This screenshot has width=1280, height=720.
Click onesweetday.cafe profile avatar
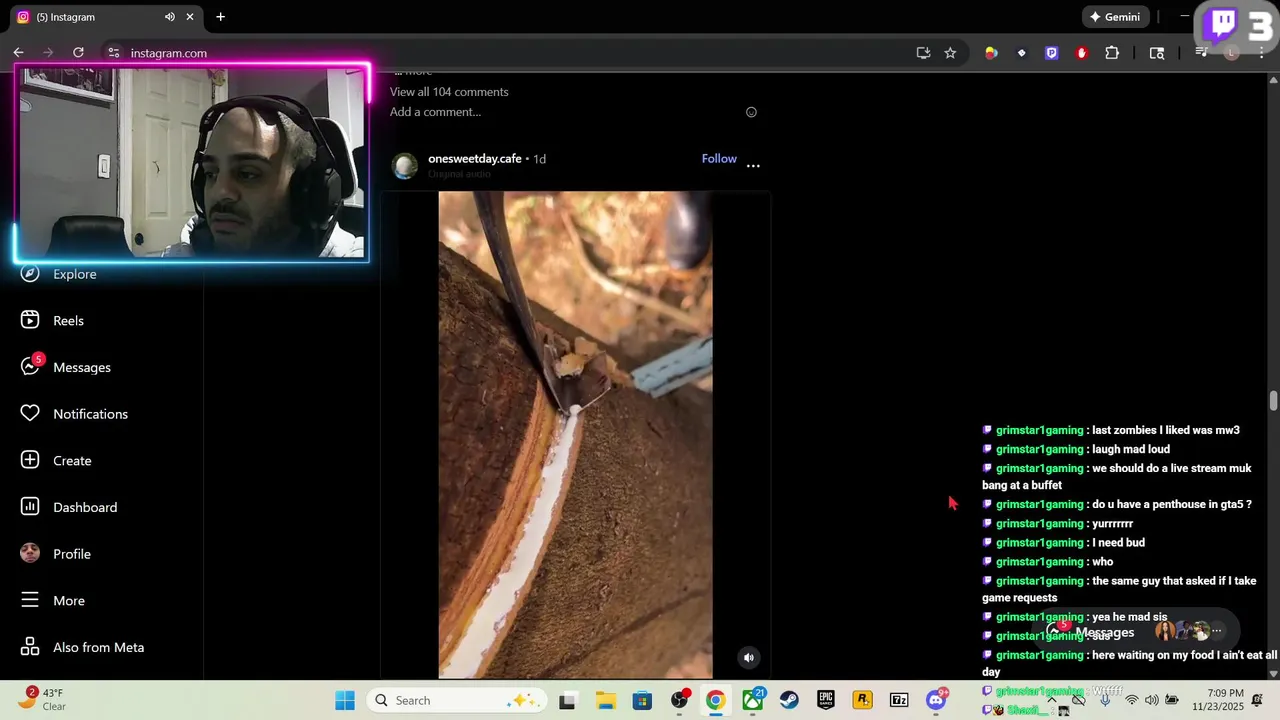[405, 166]
